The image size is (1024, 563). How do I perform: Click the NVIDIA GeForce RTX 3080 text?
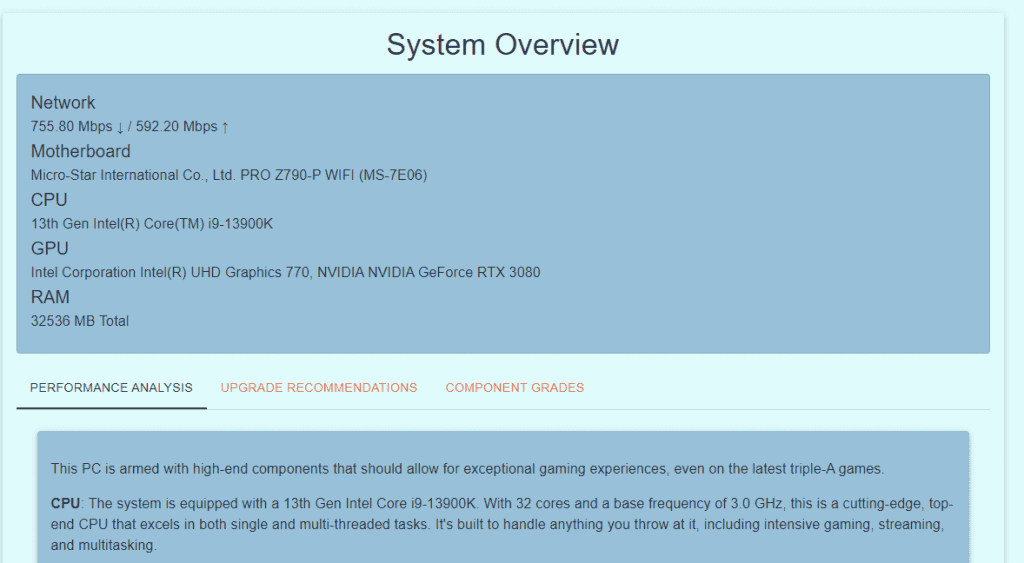point(429,273)
